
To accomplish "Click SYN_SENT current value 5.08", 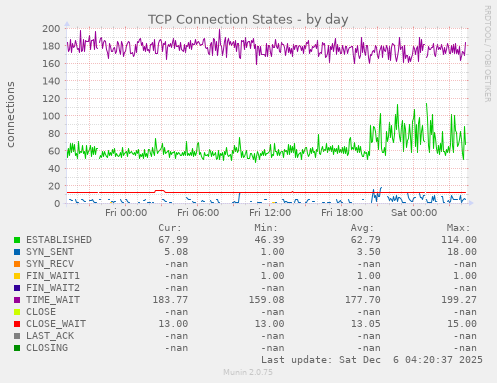I will (176, 252).
